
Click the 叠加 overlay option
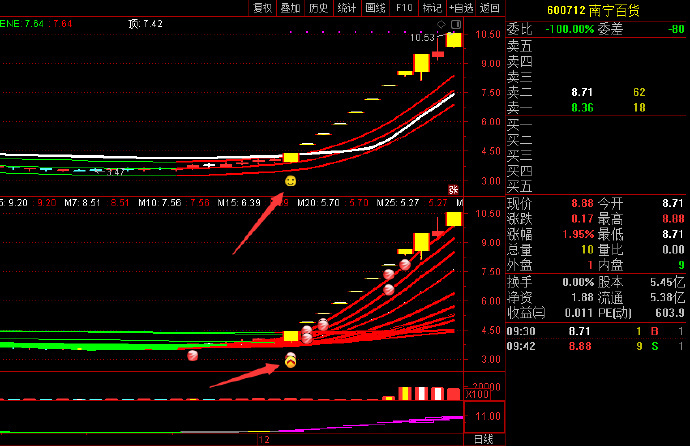[290, 8]
